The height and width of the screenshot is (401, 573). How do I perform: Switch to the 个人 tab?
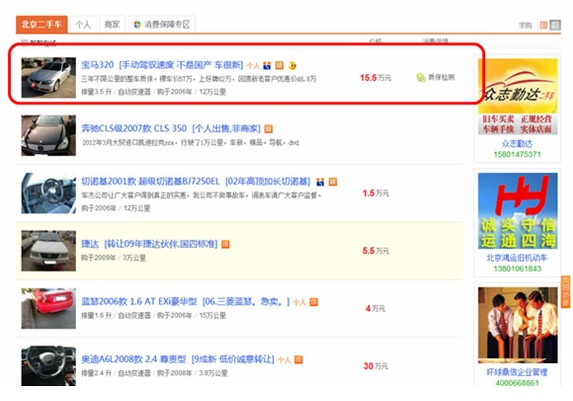(x=83, y=24)
